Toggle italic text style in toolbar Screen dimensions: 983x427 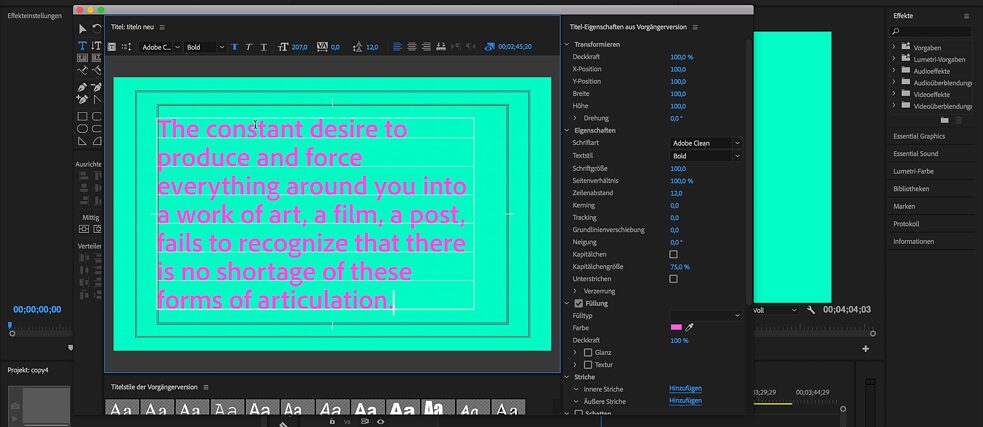249,47
